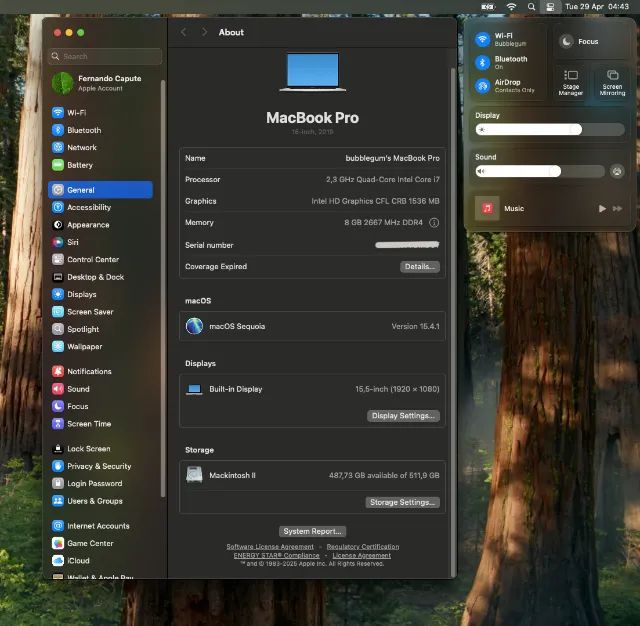Click the date and time in menu bar

pos(596,7)
